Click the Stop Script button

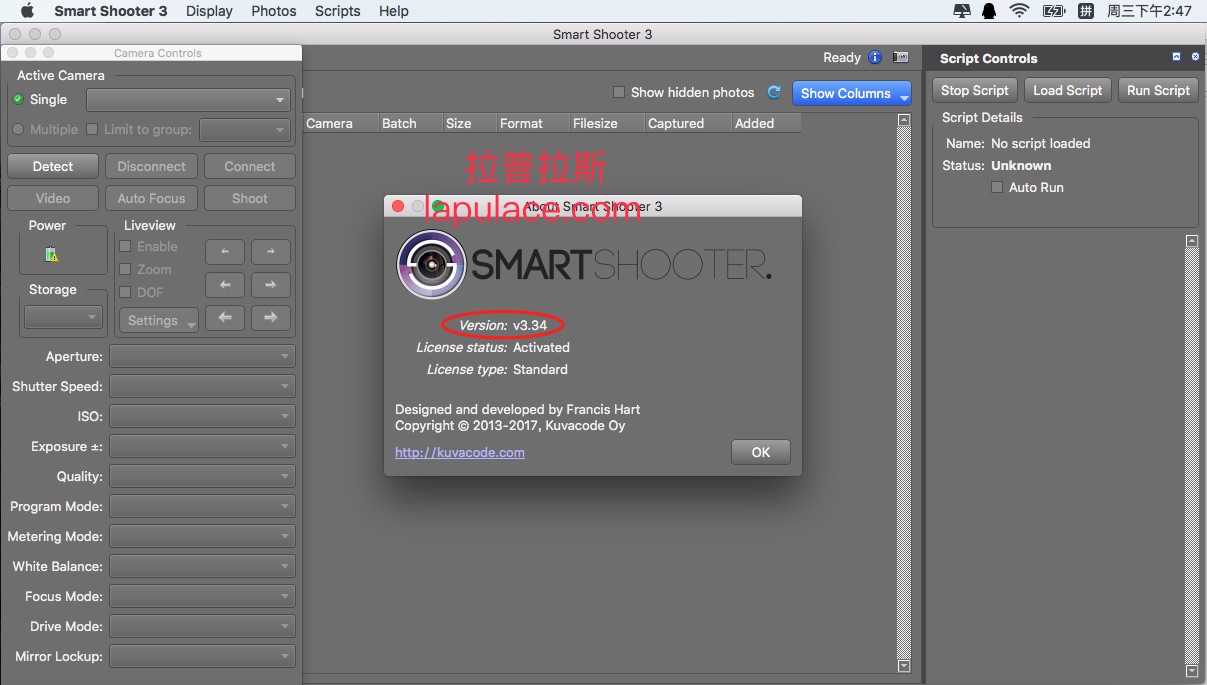coord(975,90)
